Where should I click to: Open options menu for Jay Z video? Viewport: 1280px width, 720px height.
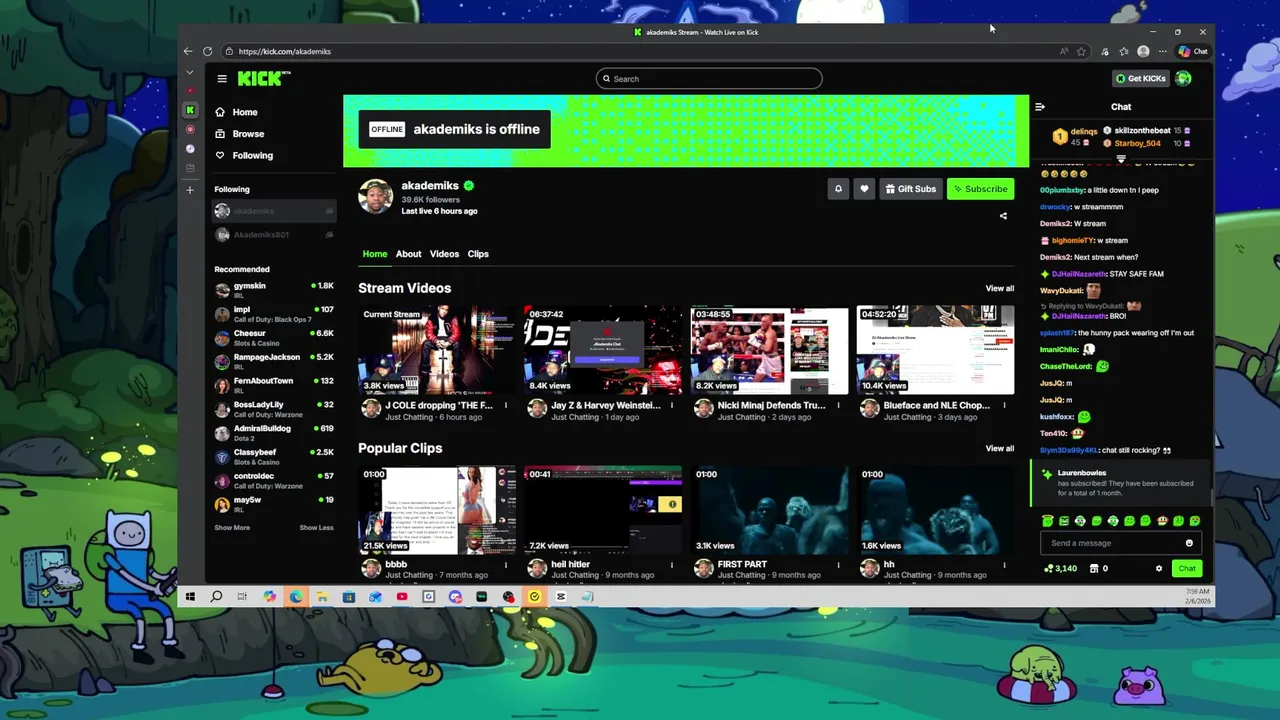(672, 406)
